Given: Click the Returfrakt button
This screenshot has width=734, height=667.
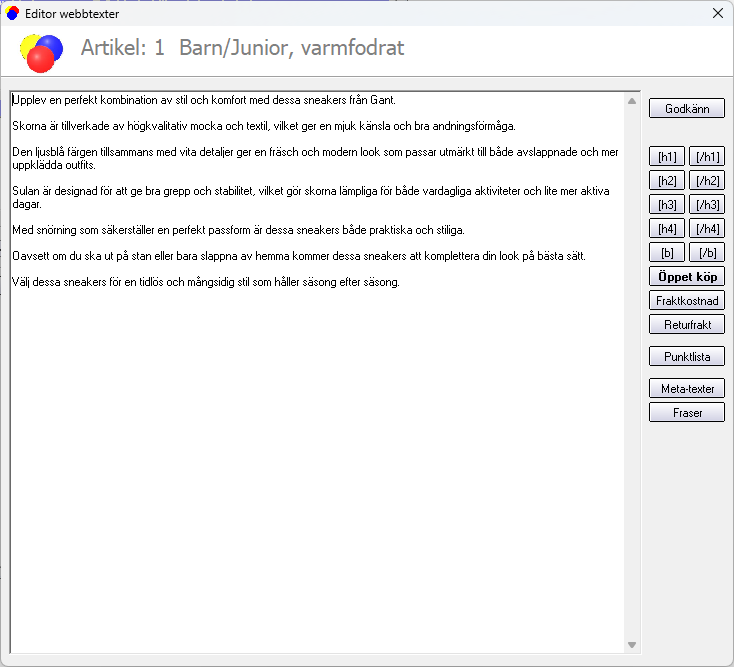Looking at the screenshot, I should tap(687, 324).
